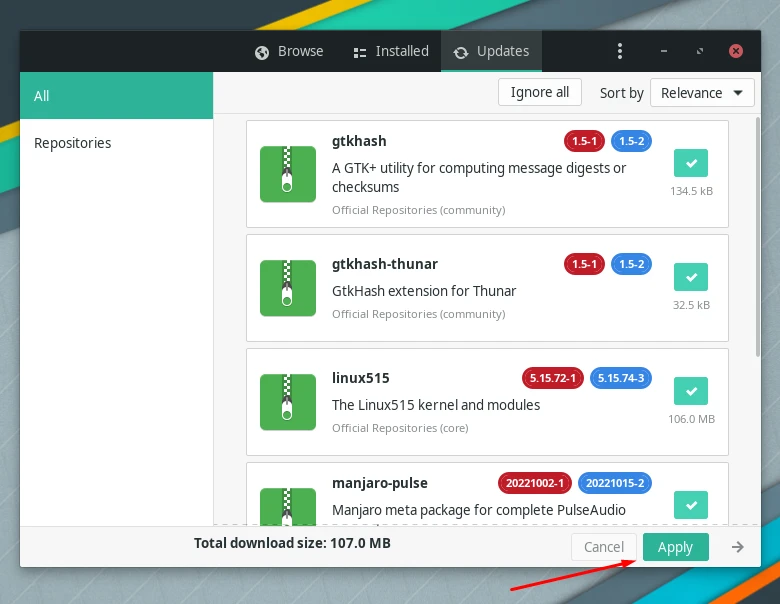Uncheck the gtkhash update checkbox
Viewport: 780px width, 604px height.
click(x=691, y=163)
